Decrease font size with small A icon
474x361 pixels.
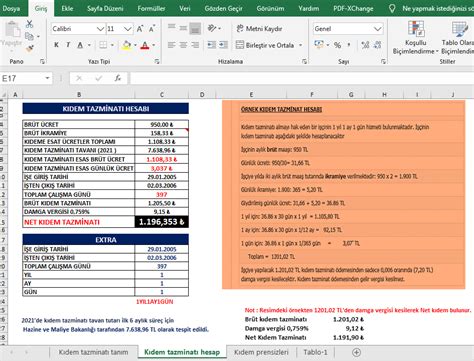[x=152, y=29]
